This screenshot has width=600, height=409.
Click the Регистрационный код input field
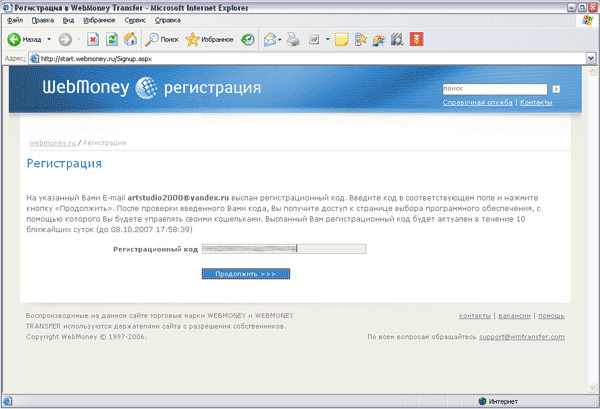point(284,249)
